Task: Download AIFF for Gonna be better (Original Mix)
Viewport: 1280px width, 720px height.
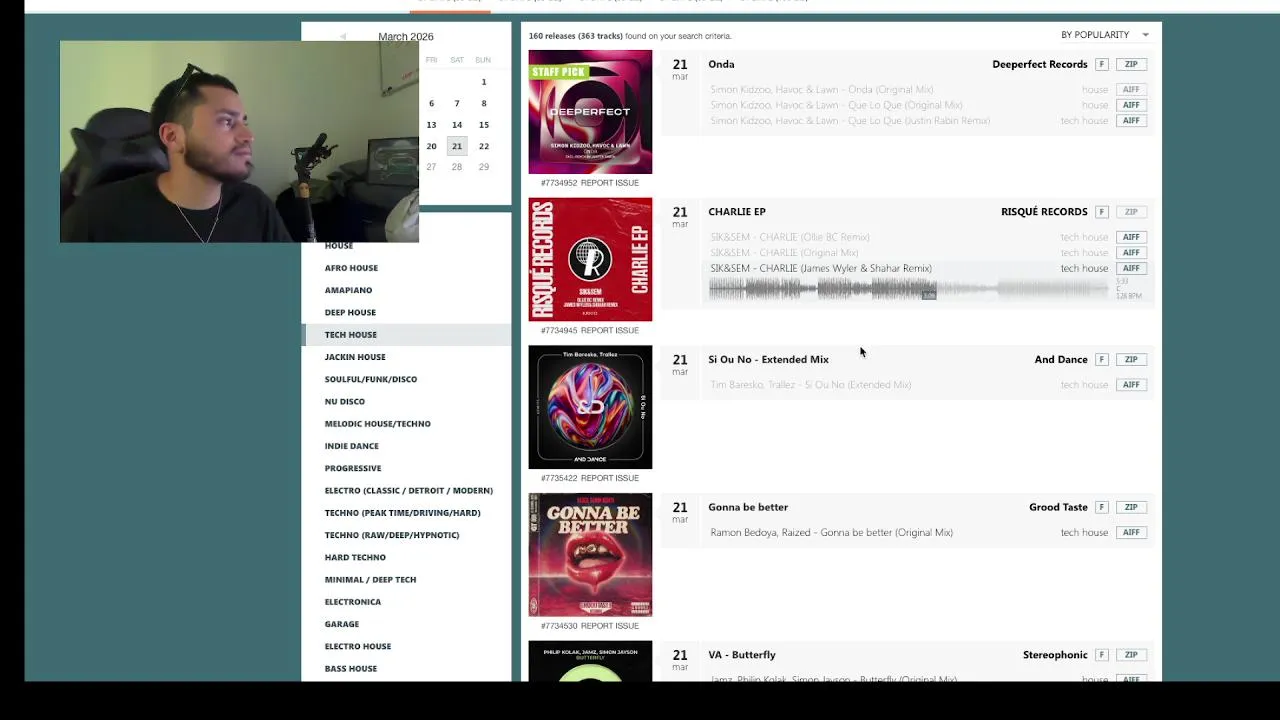Action: pos(1131,533)
